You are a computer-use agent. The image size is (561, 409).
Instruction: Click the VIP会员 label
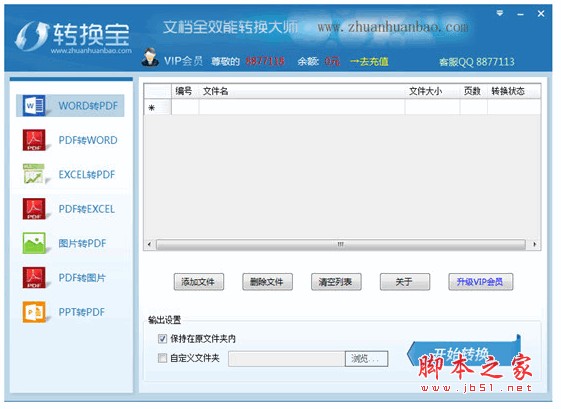[x=183, y=61]
